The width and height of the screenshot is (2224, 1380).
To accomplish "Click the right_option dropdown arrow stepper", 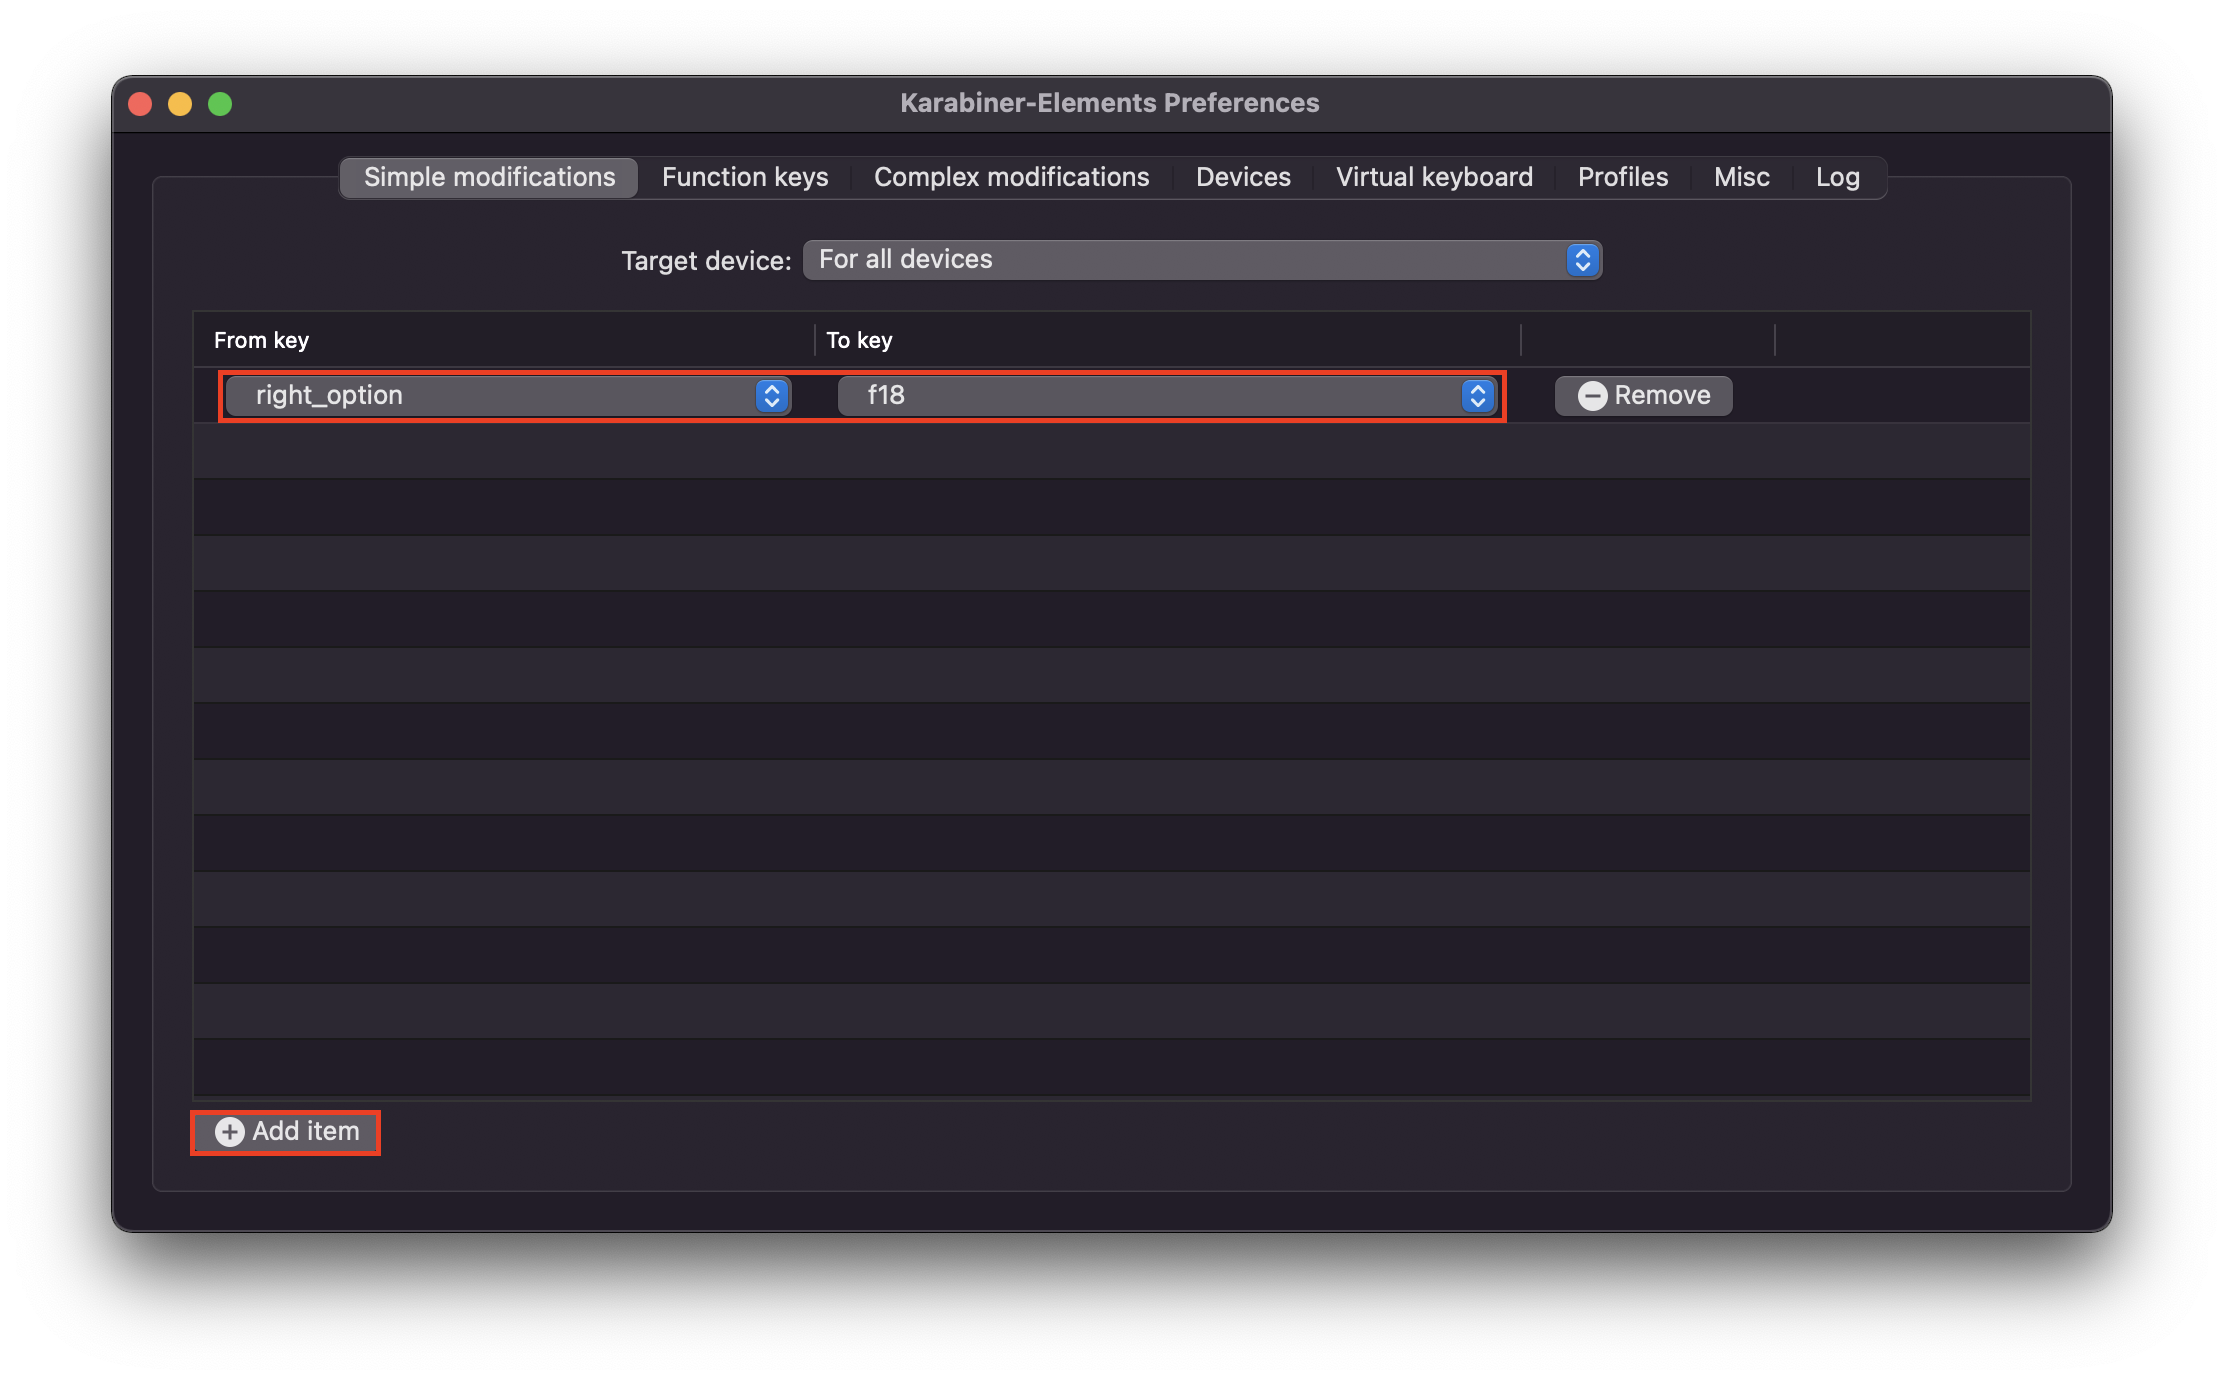I will [771, 396].
